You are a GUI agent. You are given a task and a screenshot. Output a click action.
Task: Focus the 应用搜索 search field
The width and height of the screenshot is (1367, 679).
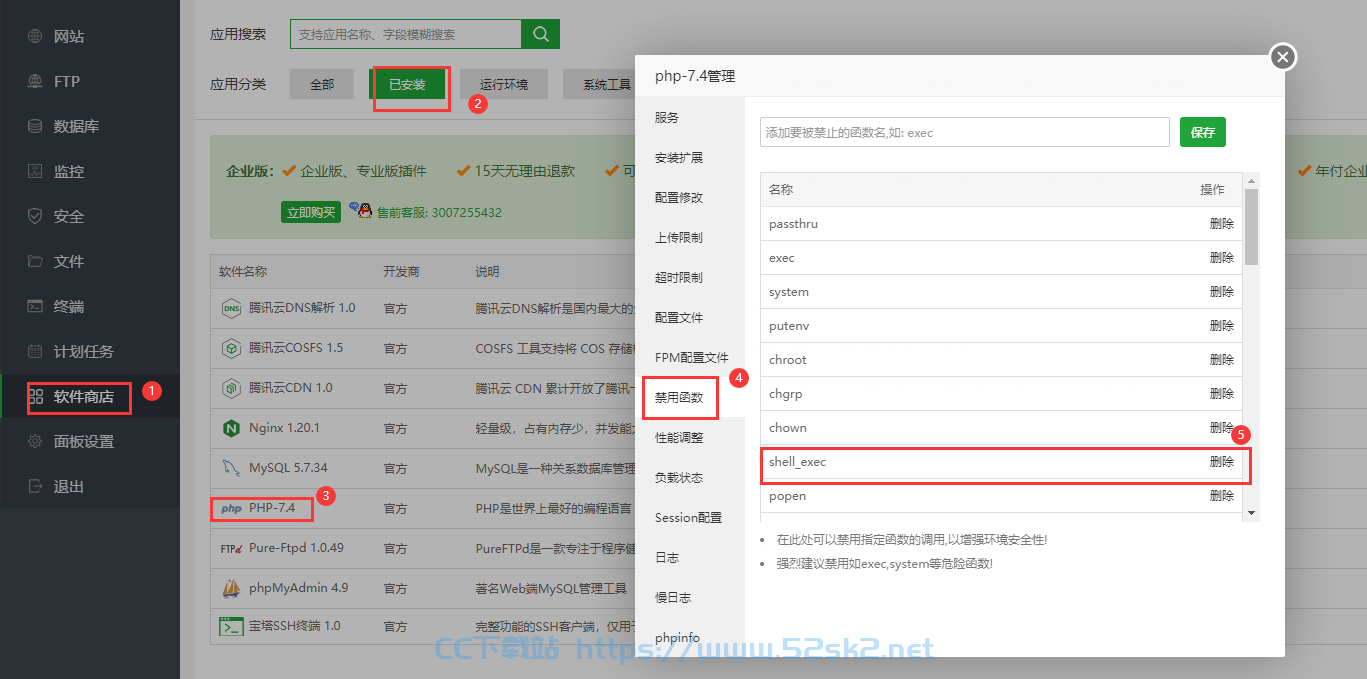(406, 34)
